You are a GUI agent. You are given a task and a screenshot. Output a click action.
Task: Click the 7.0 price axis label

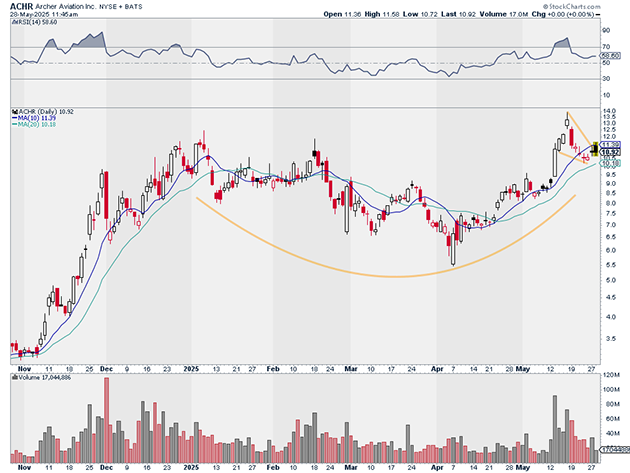(x=610, y=225)
